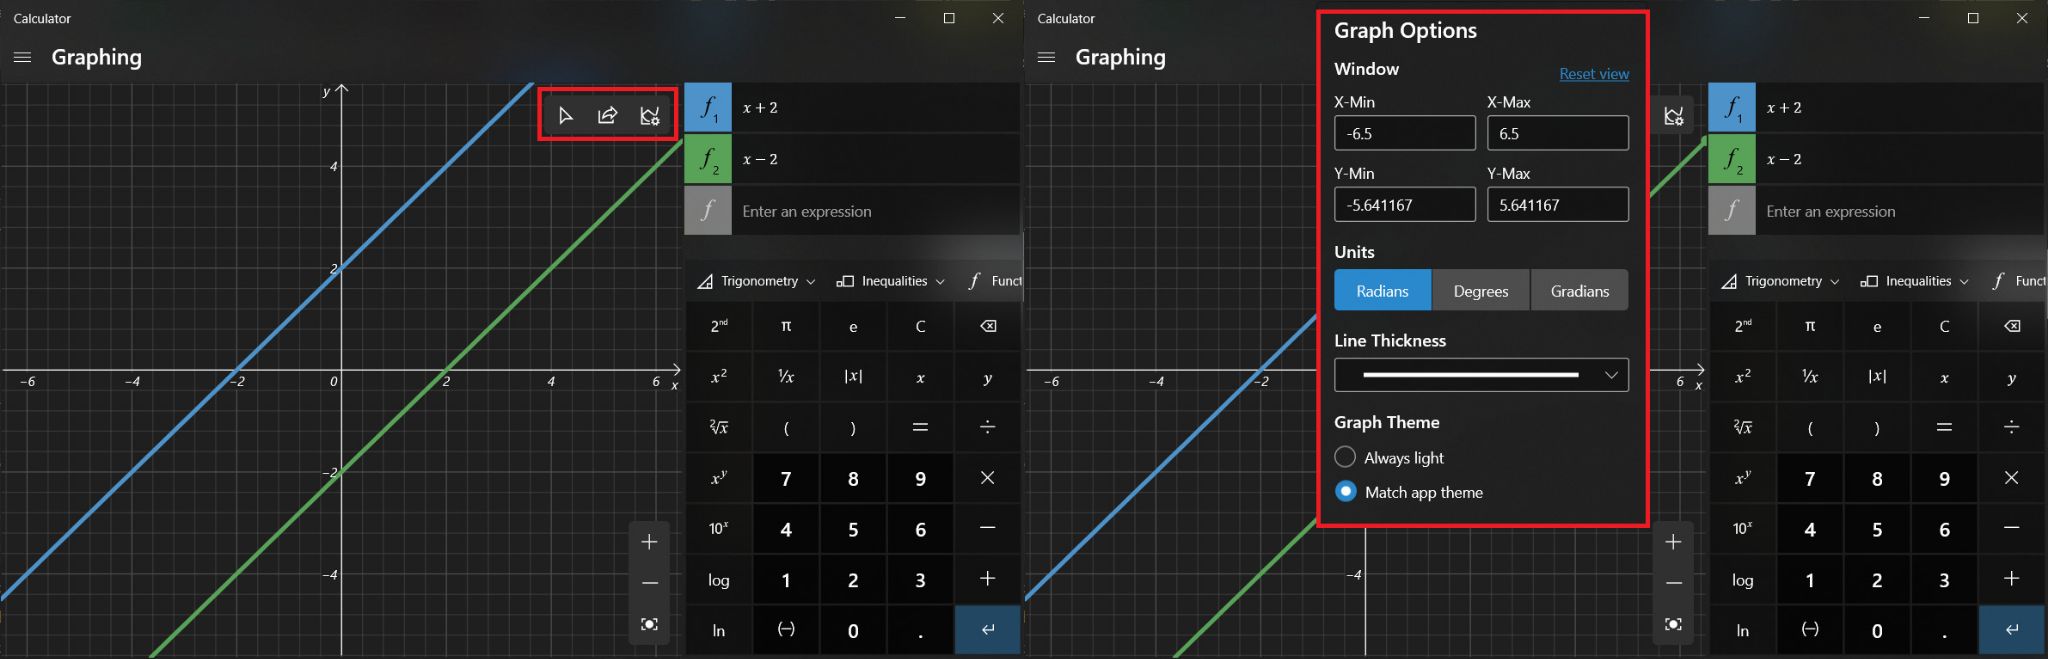Click backspace key in right window keypad
Viewport: 2048px width, 659px height.
pos(2011,326)
